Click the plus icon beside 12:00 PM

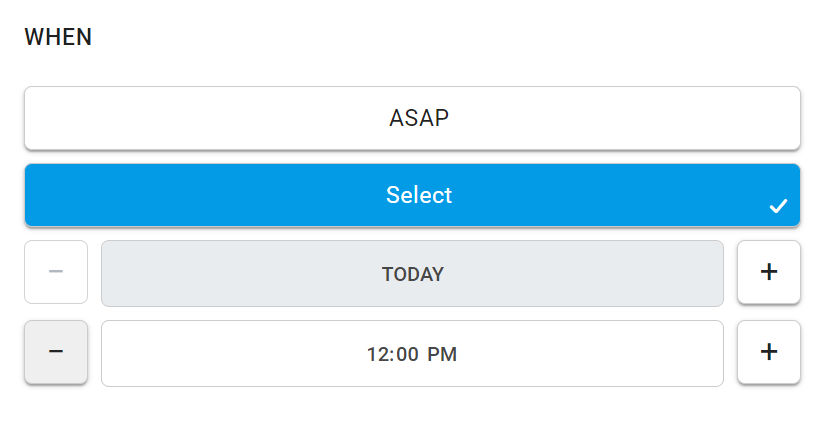(x=769, y=352)
